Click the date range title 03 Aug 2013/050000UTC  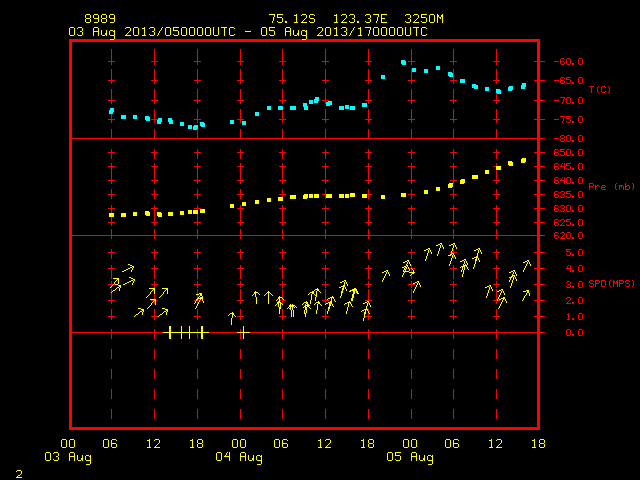(x=152, y=32)
